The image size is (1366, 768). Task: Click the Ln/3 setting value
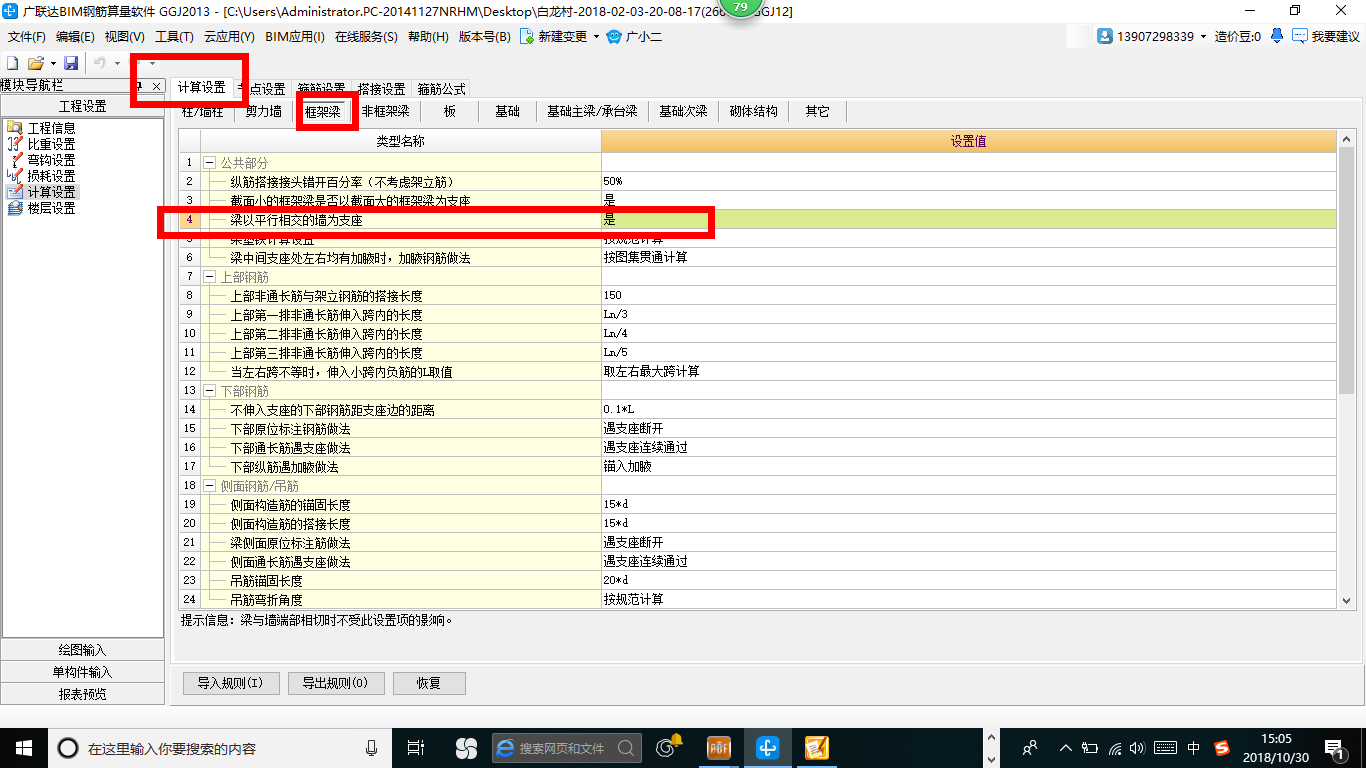[968, 315]
